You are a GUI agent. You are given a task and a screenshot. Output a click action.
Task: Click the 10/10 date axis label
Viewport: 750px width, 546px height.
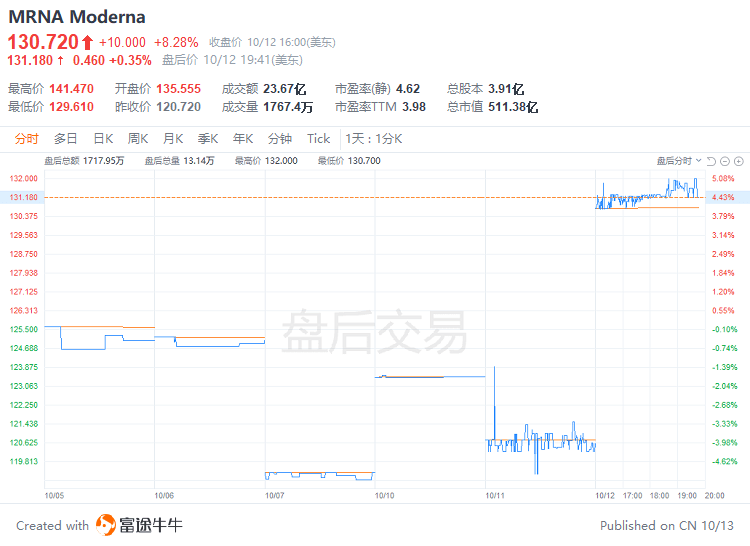[x=385, y=495]
